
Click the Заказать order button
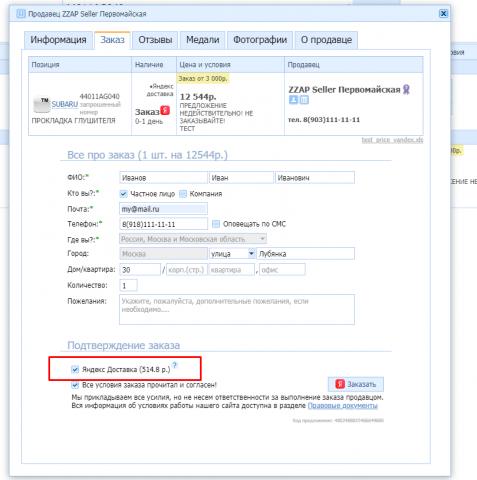click(356, 384)
